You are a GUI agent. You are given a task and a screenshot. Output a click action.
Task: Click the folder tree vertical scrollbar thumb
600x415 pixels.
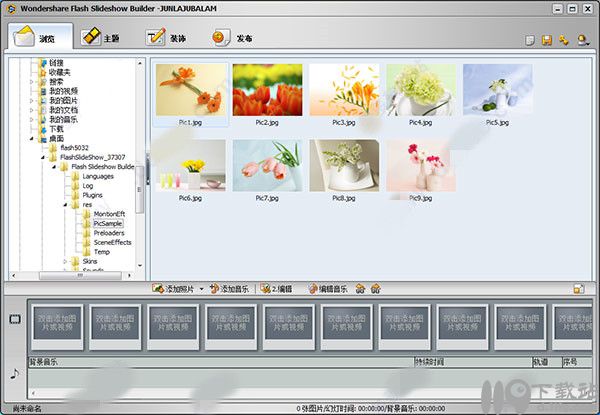click(140, 190)
